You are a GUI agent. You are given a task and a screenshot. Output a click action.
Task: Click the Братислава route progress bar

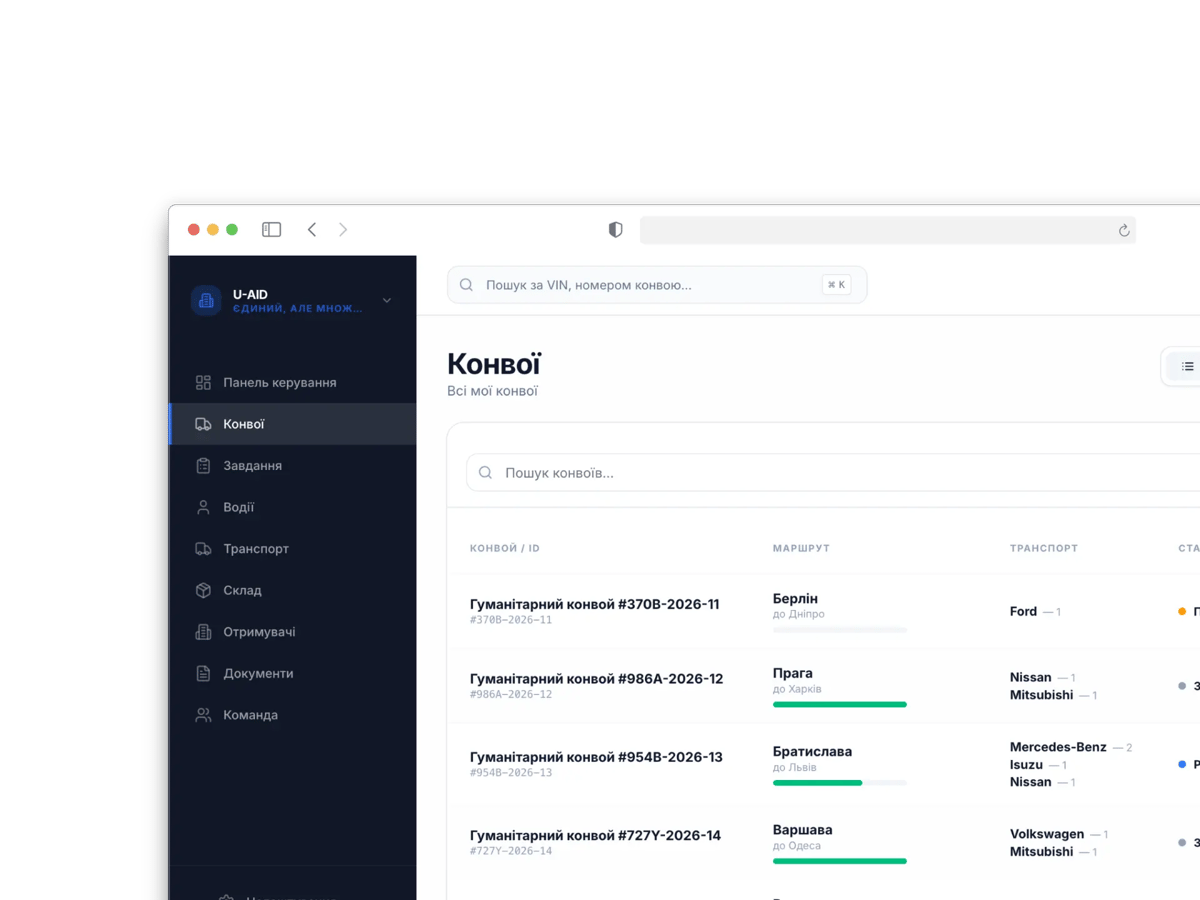[840, 783]
